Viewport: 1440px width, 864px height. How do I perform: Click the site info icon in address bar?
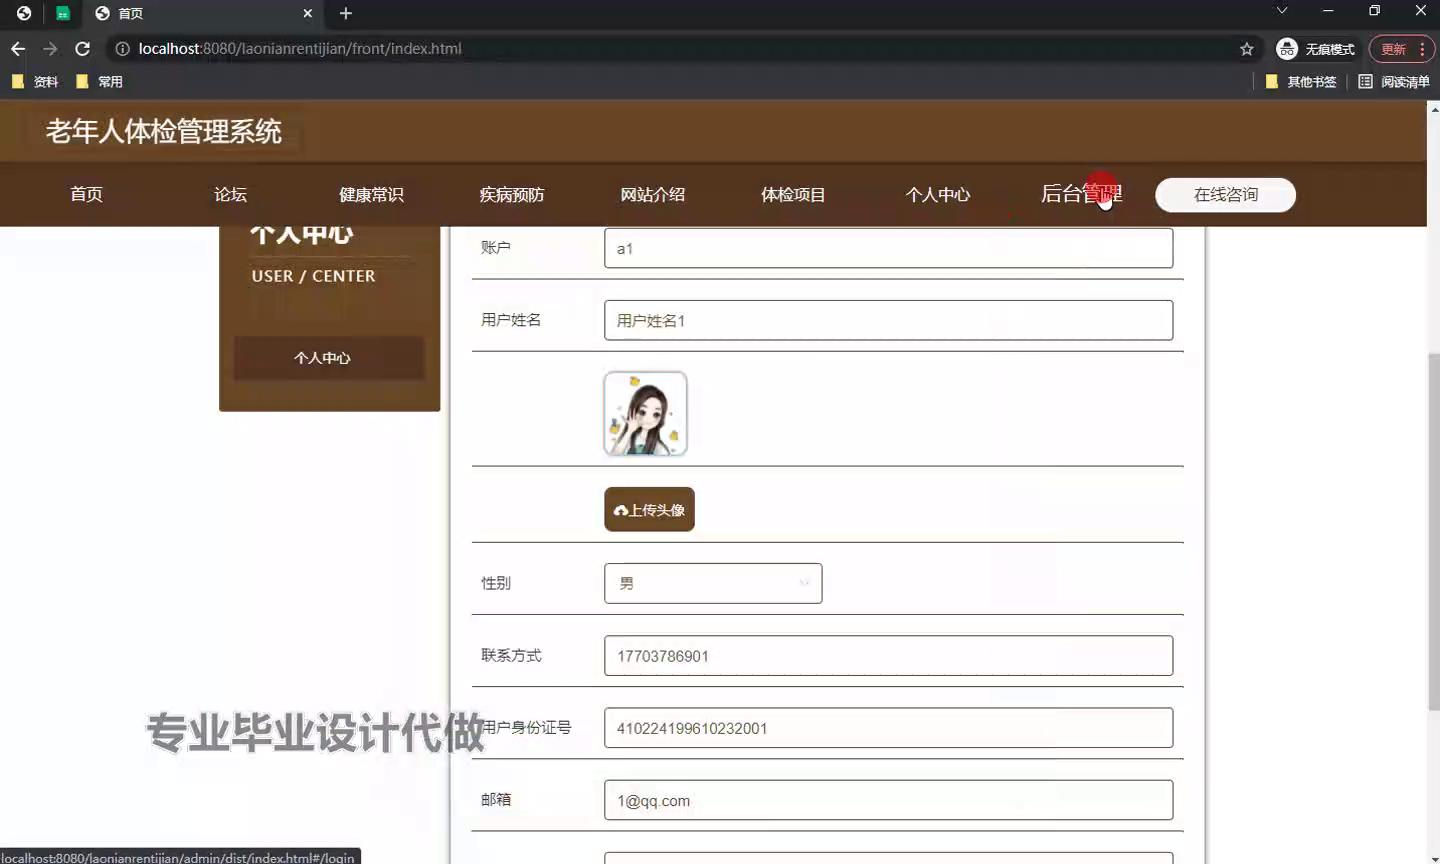click(122, 49)
